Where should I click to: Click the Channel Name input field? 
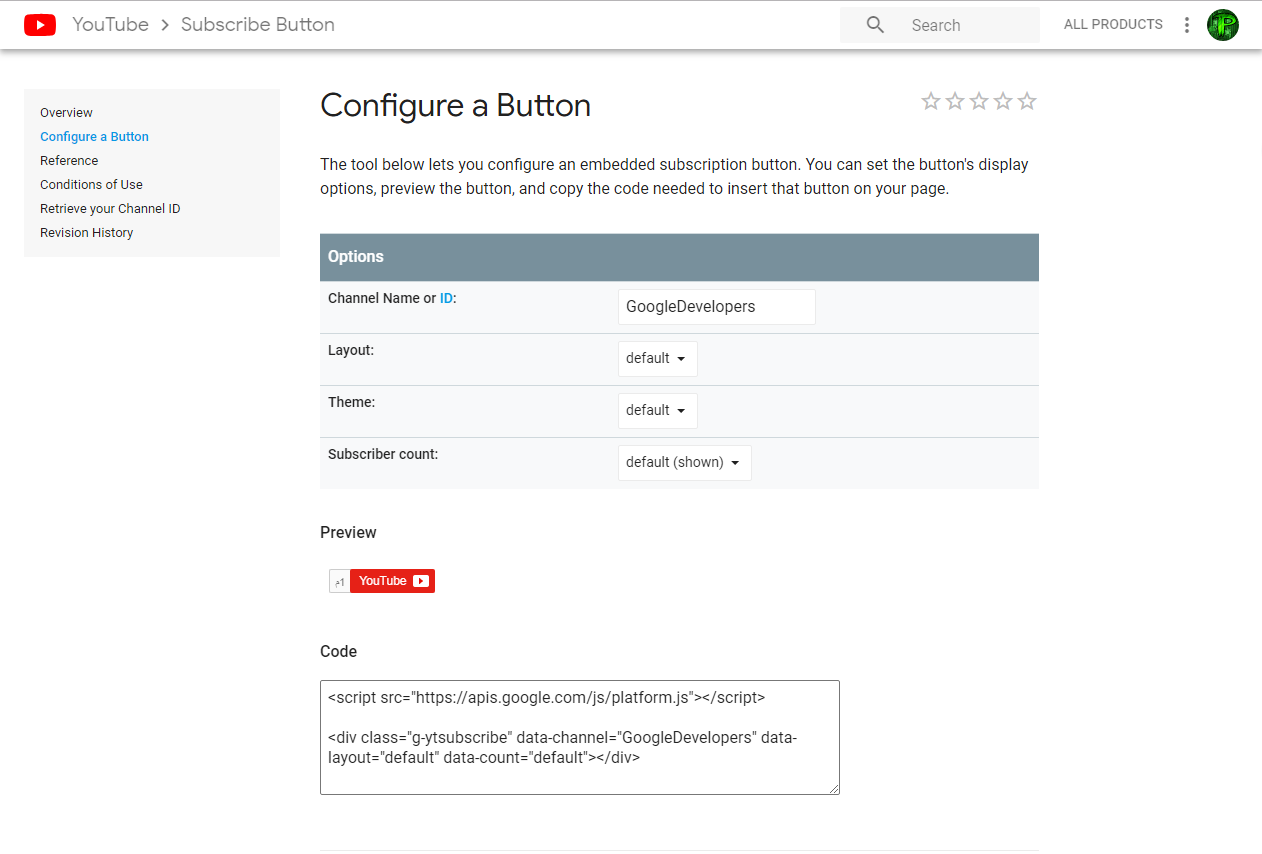716,307
